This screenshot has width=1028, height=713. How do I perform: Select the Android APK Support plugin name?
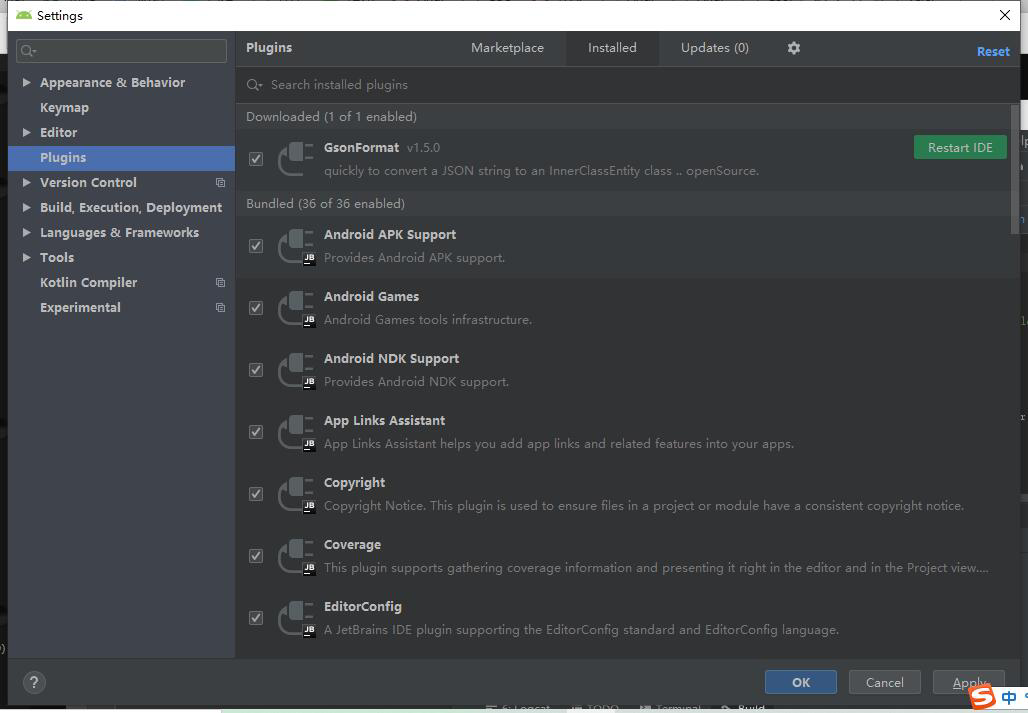pos(390,235)
